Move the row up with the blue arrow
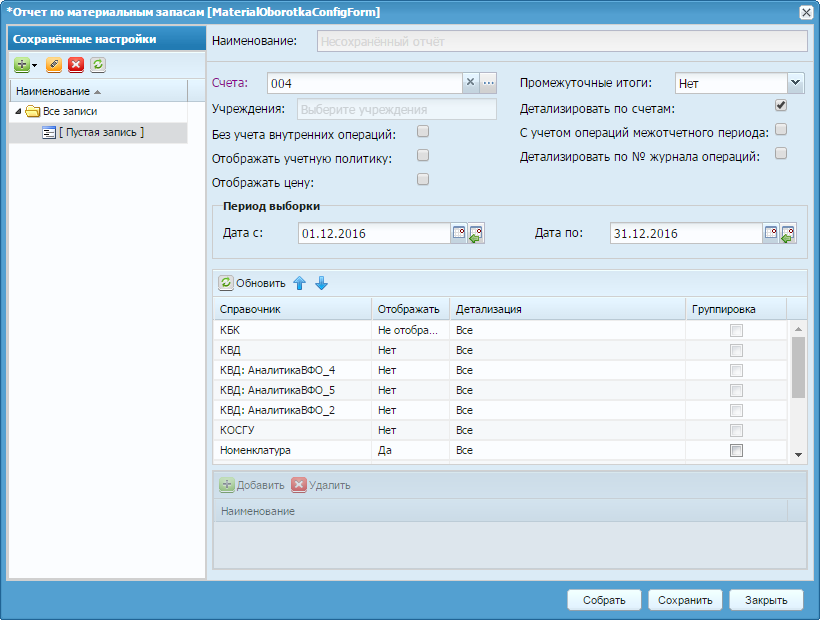The image size is (820, 620). click(x=299, y=283)
